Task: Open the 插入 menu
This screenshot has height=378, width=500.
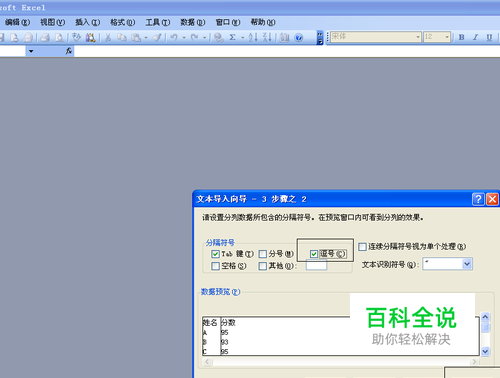Action: (x=87, y=22)
